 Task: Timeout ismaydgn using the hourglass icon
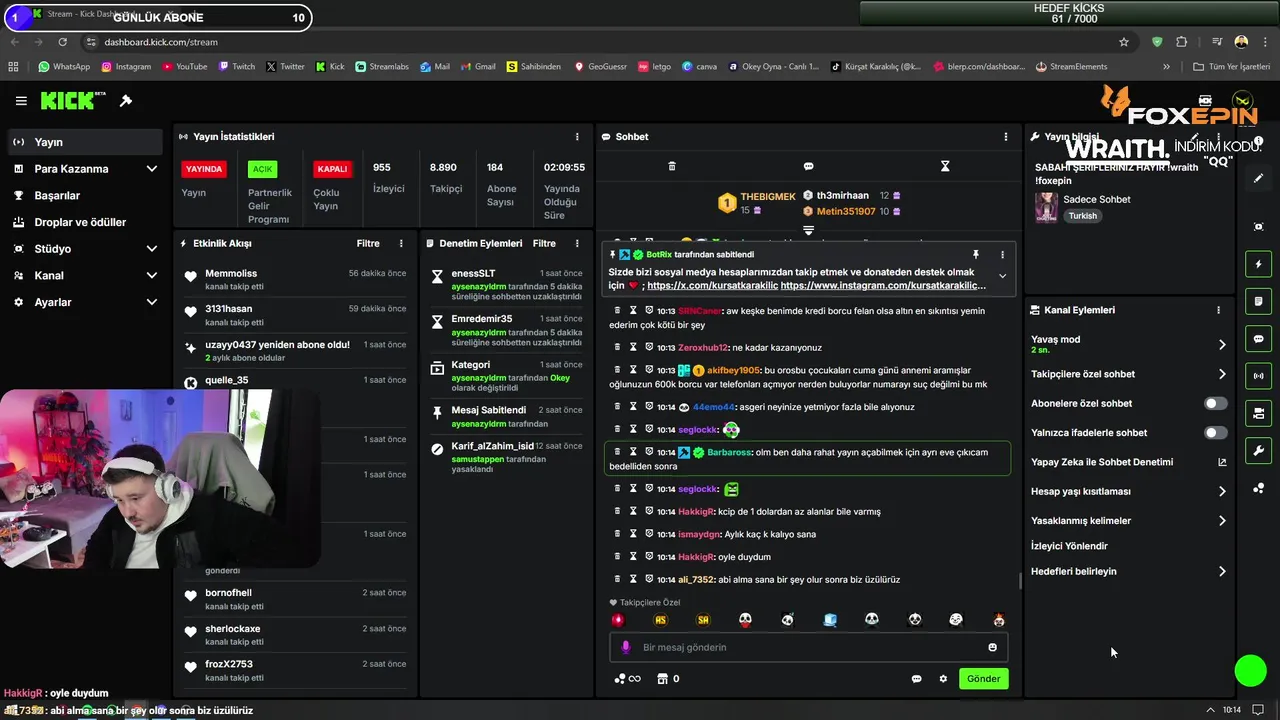[633, 534]
